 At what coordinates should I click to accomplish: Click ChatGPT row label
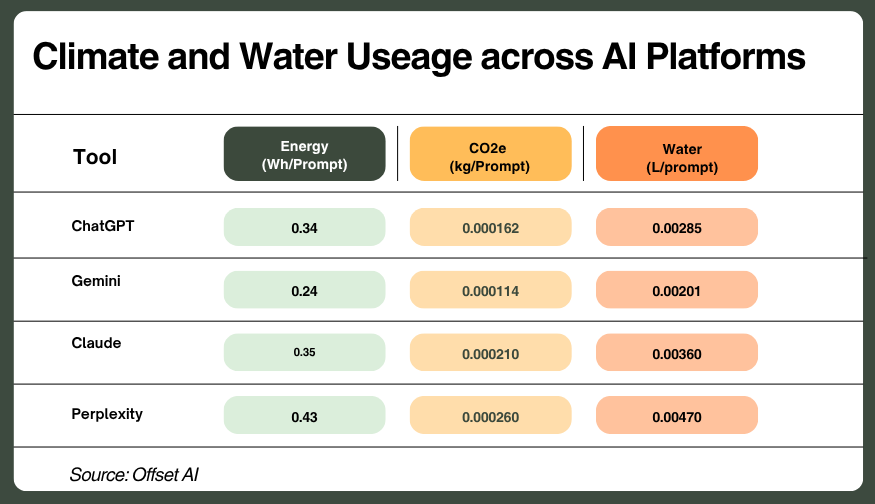point(103,226)
